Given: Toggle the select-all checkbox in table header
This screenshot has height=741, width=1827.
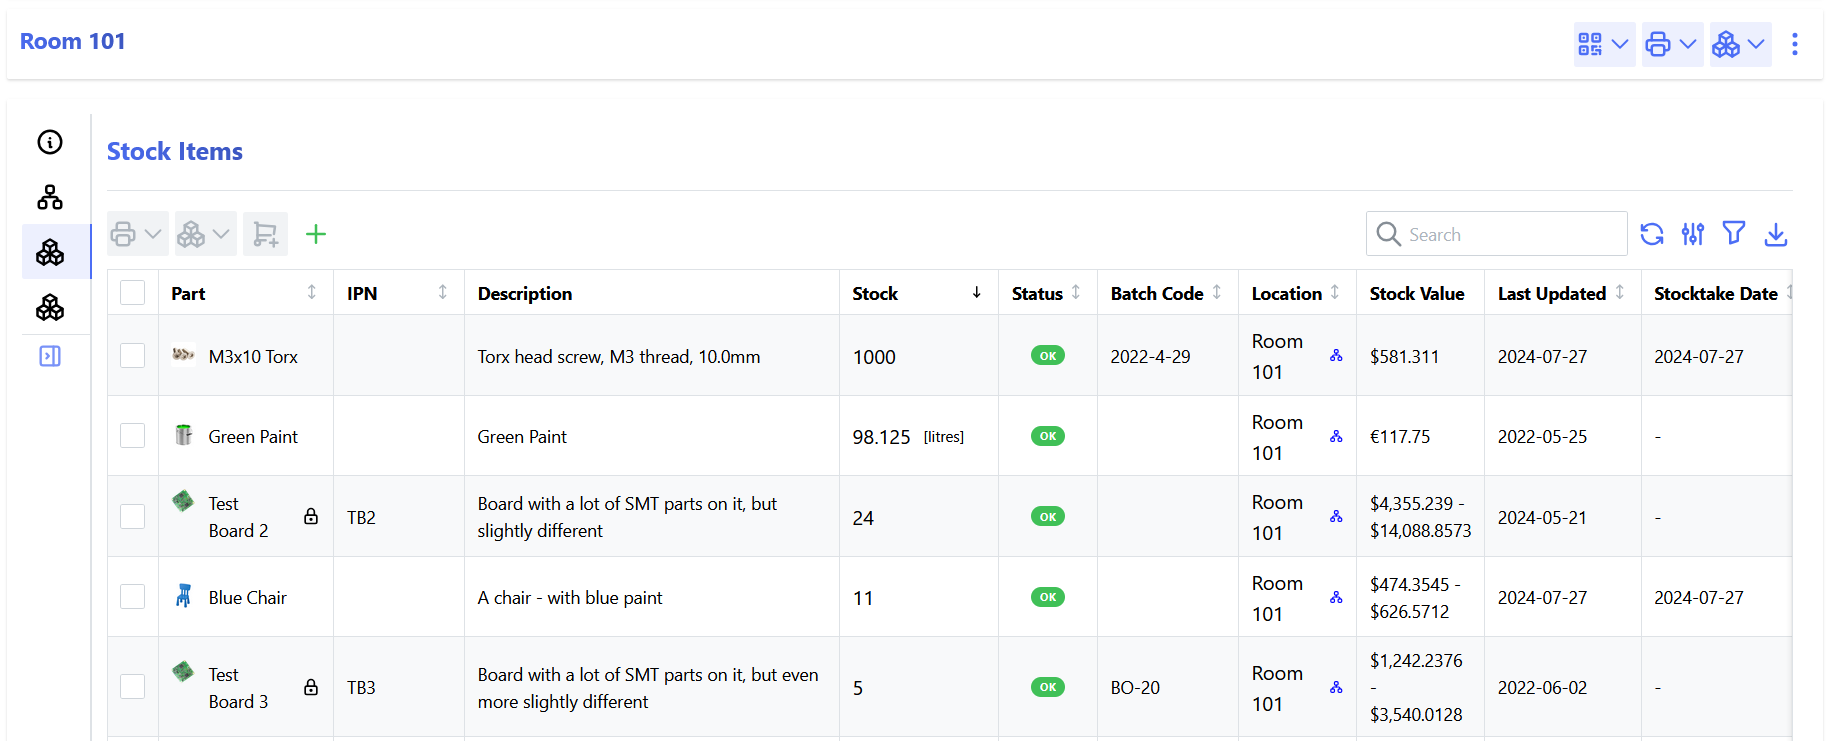Looking at the screenshot, I should pos(133,293).
